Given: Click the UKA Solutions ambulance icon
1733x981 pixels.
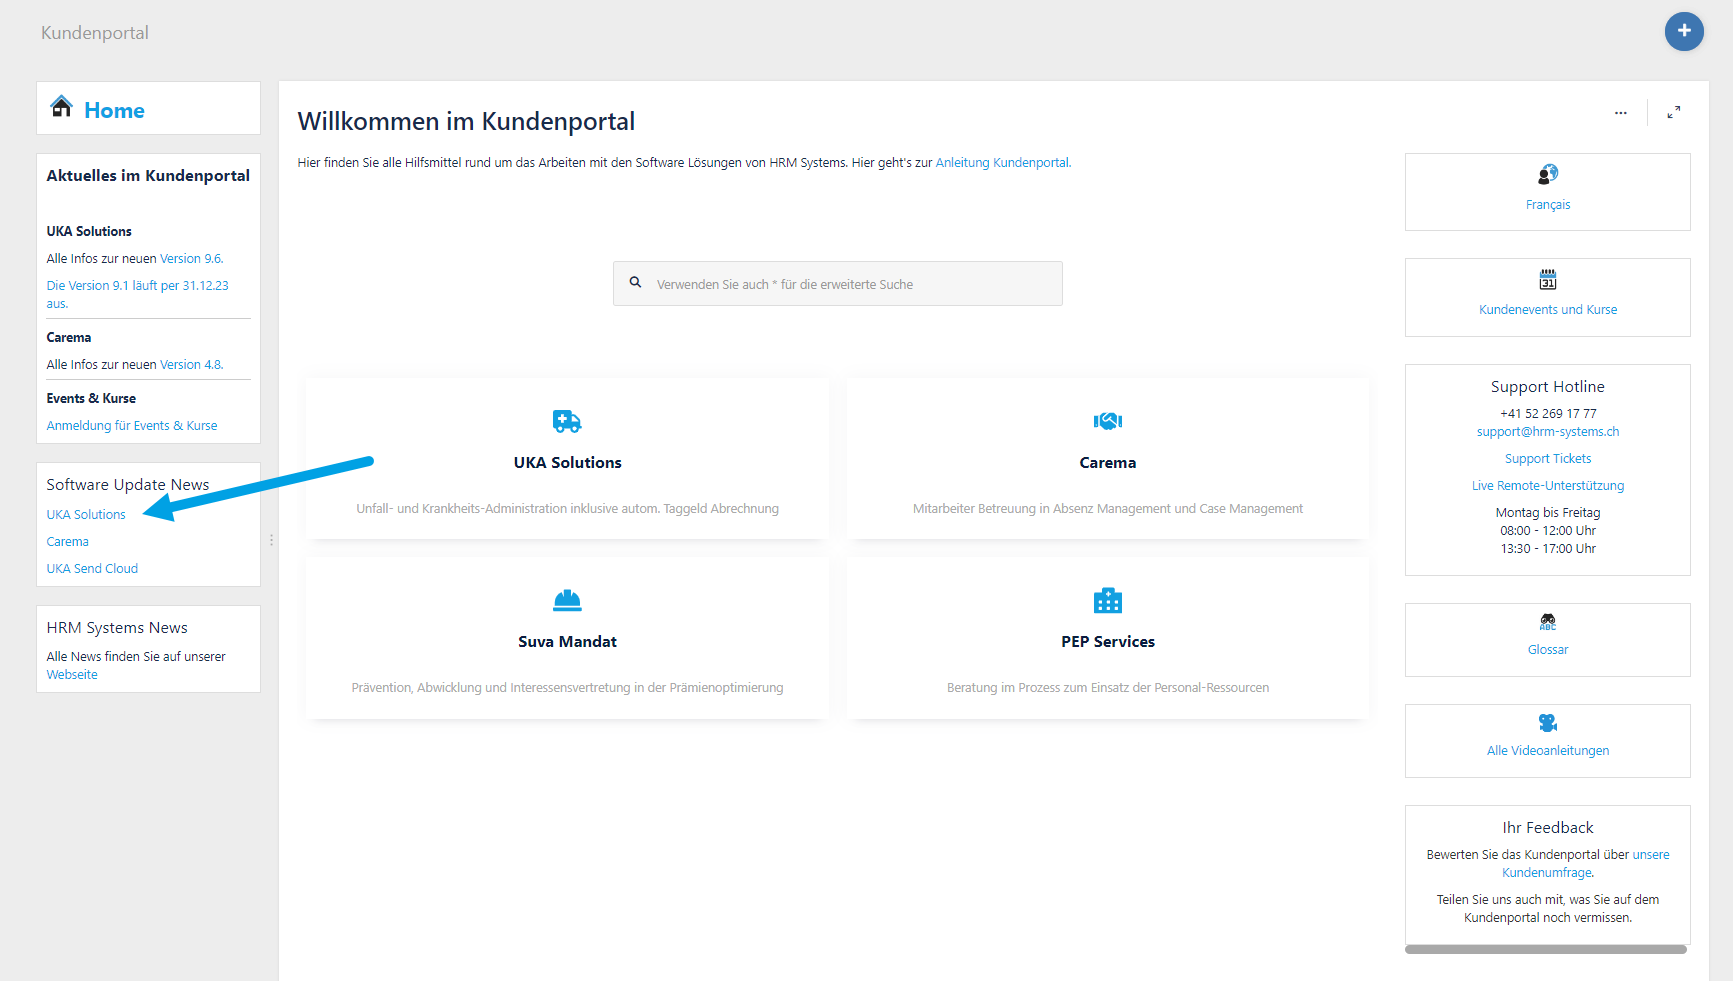Looking at the screenshot, I should point(567,421).
